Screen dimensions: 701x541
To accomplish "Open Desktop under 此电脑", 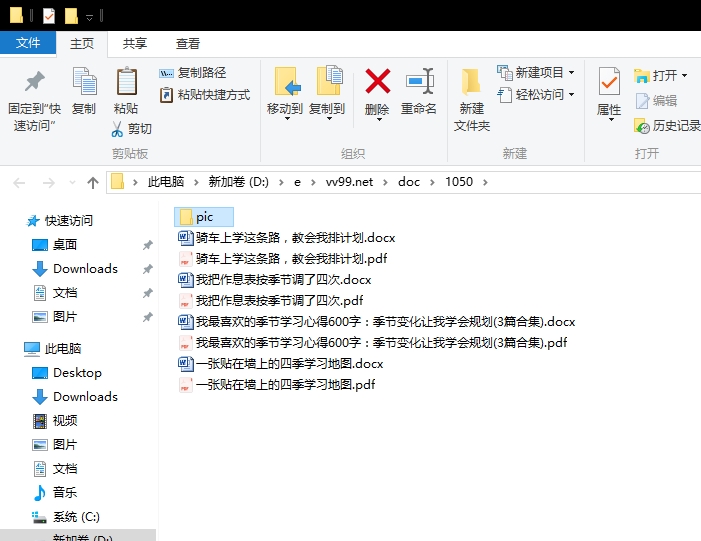I will point(67,373).
